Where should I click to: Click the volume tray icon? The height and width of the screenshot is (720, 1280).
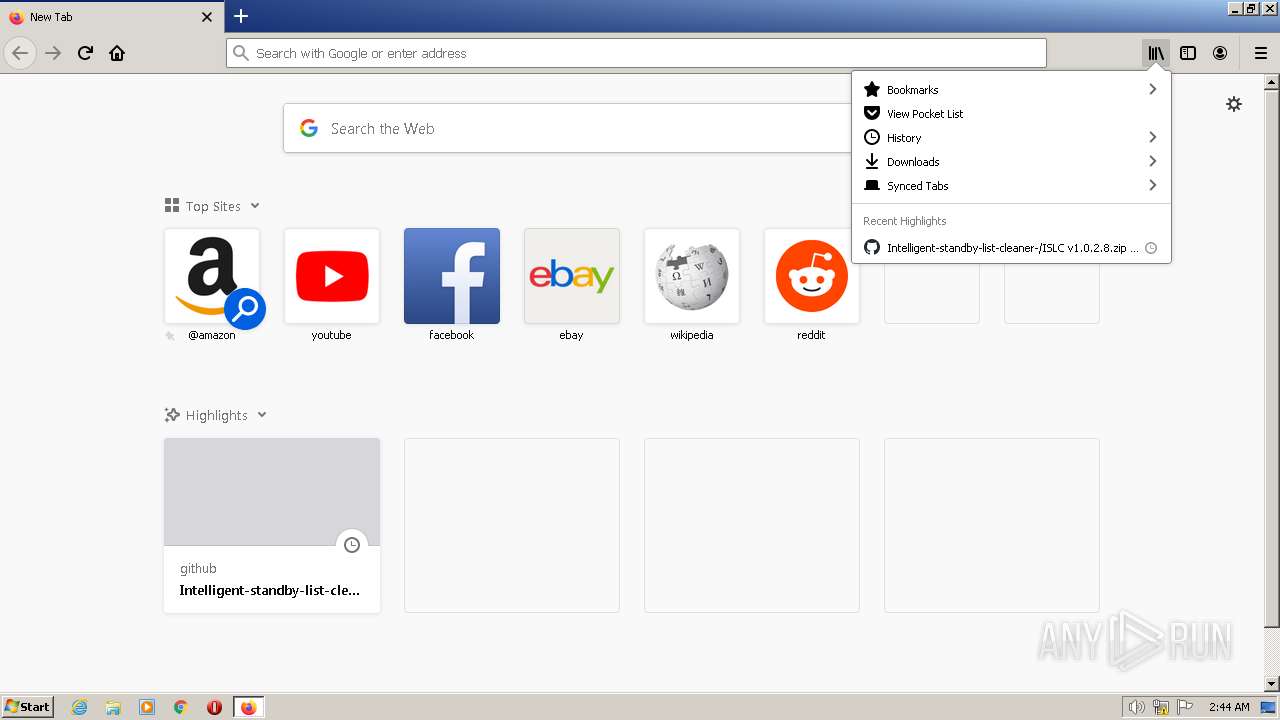(1136, 707)
